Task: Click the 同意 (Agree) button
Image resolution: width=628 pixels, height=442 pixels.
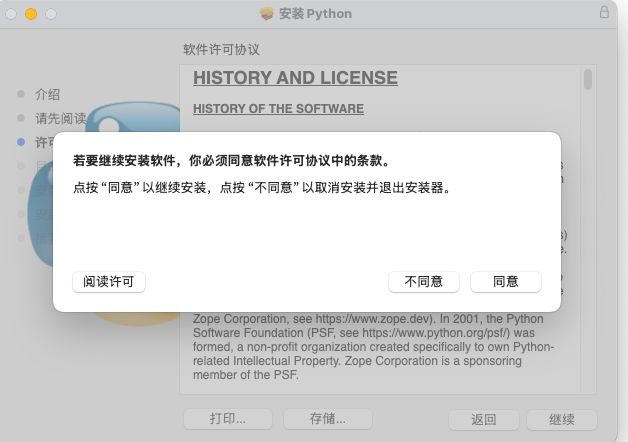Action: 505,282
